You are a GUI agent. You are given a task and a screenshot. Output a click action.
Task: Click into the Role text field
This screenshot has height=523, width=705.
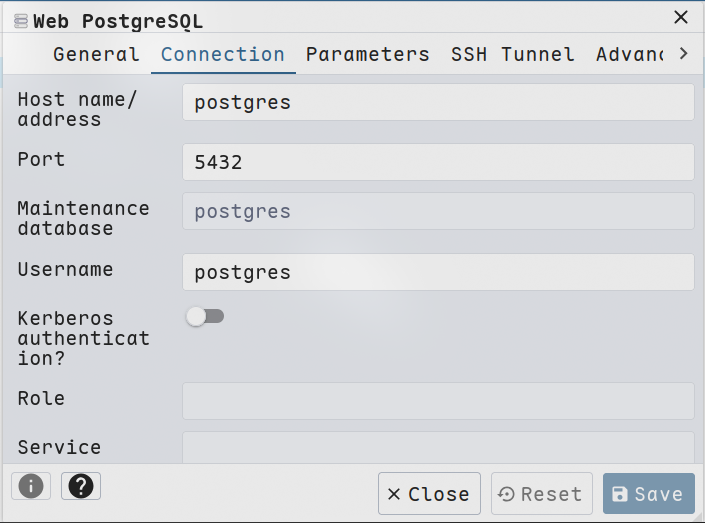[x=438, y=400]
